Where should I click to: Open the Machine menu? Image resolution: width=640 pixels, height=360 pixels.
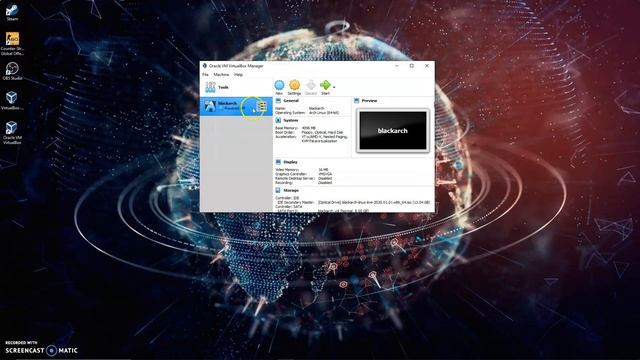221,75
